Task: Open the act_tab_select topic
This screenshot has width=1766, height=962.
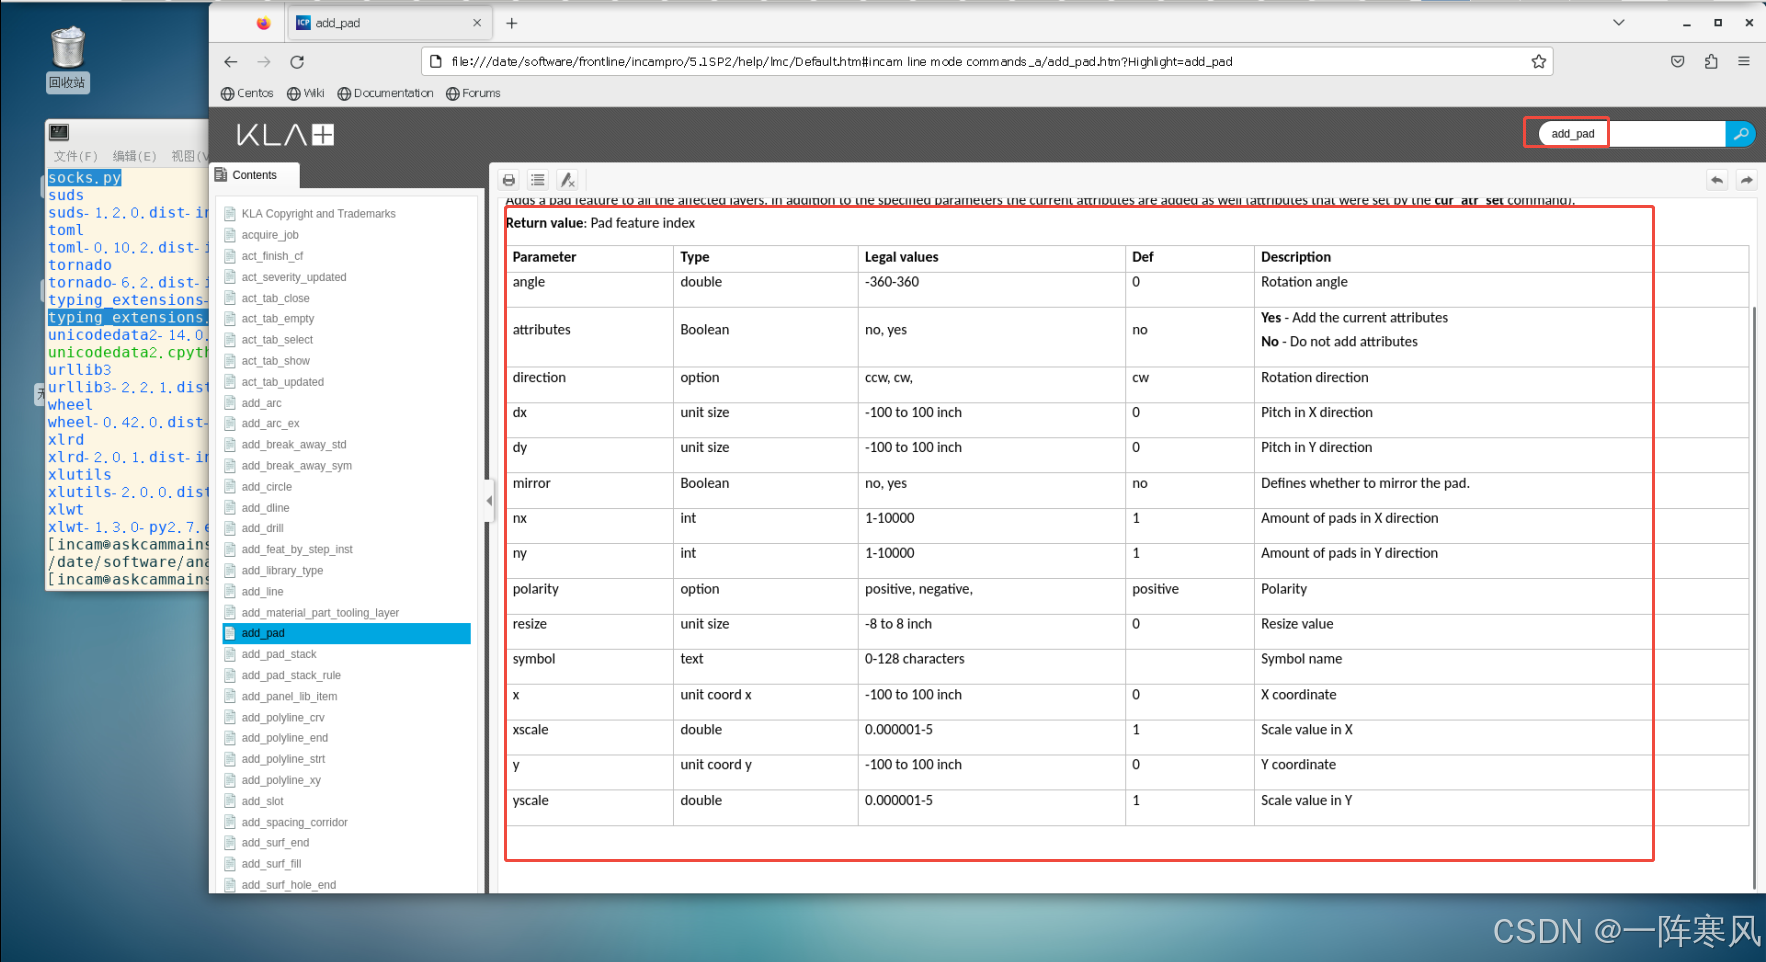Action: [277, 340]
